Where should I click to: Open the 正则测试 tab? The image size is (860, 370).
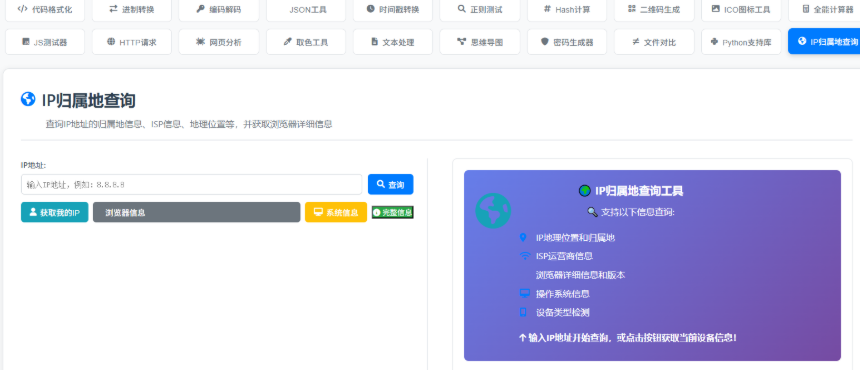[x=480, y=9]
